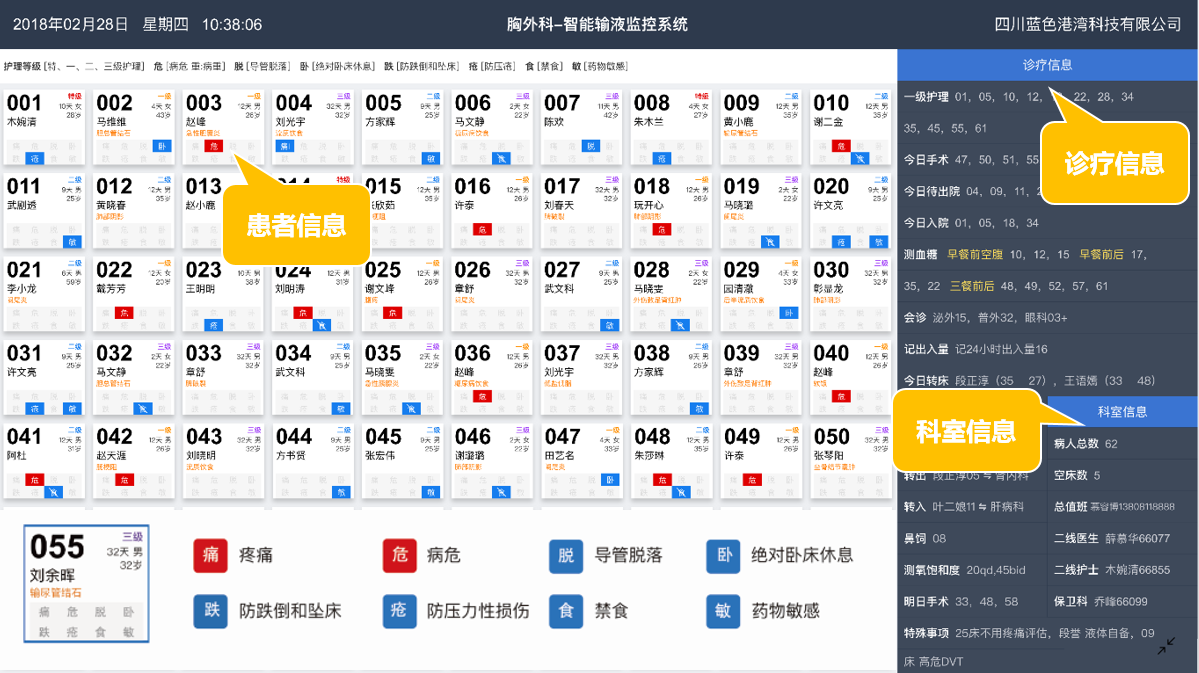Open patient card 044 方书贤
Image resolution: width=1199 pixels, height=673 pixels.
pos(313,460)
